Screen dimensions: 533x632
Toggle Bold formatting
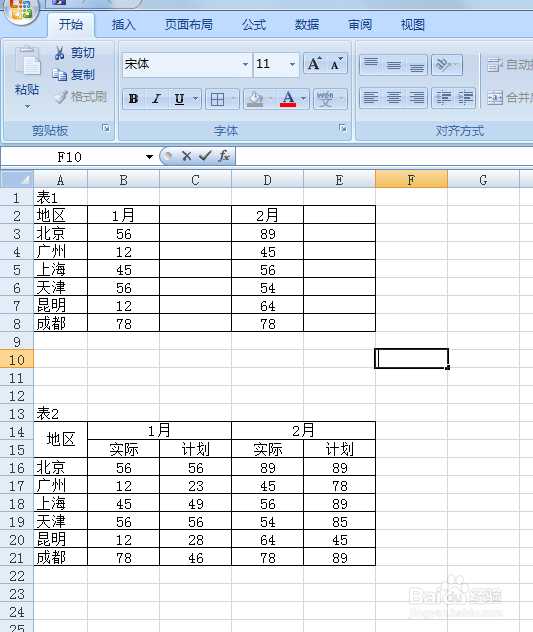pos(133,99)
